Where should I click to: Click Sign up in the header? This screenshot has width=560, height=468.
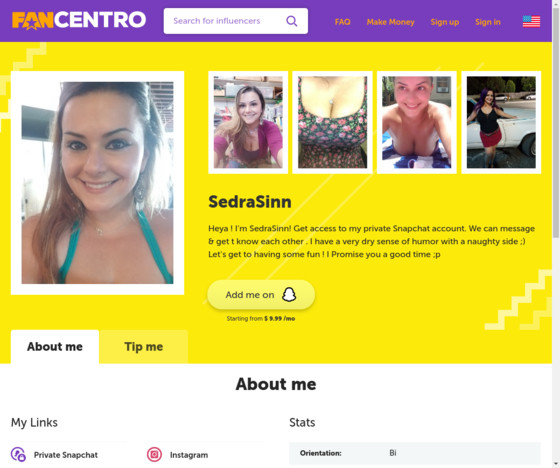click(x=445, y=22)
